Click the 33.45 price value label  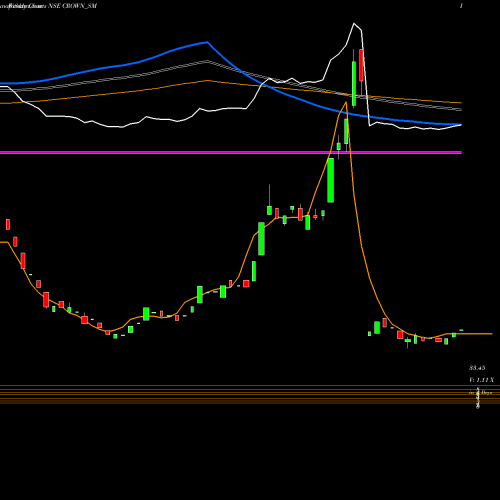[477, 368]
